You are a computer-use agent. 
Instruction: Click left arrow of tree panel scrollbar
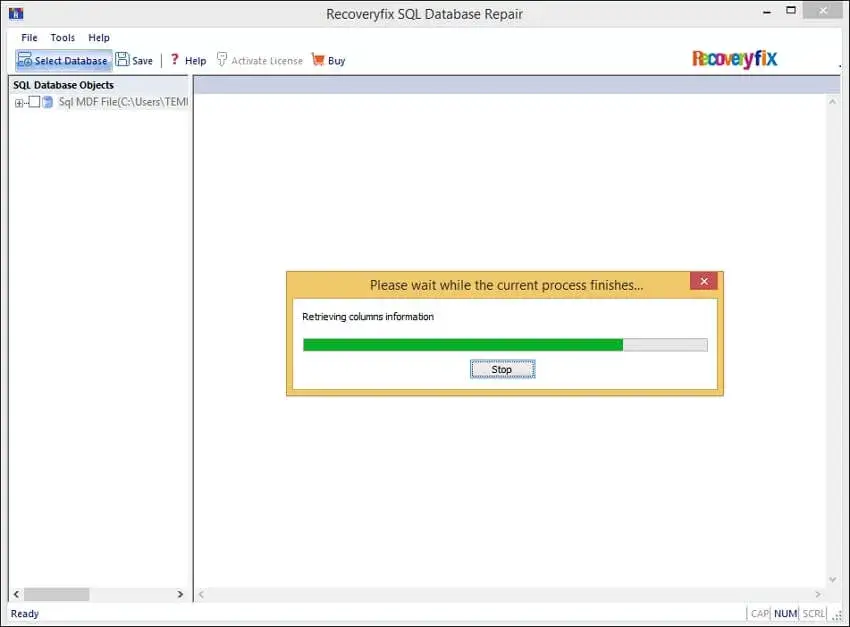(16, 594)
